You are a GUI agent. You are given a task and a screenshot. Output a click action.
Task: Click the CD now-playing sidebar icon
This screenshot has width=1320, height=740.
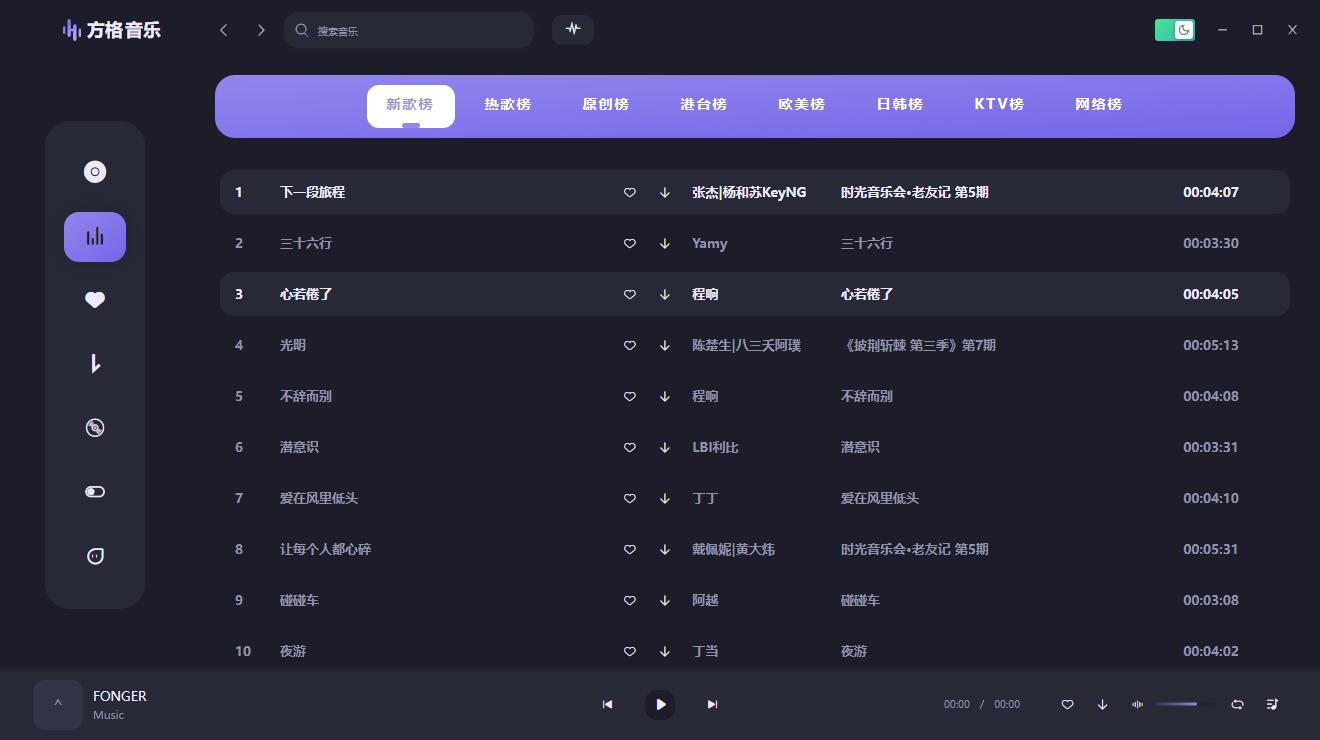click(x=95, y=427)
